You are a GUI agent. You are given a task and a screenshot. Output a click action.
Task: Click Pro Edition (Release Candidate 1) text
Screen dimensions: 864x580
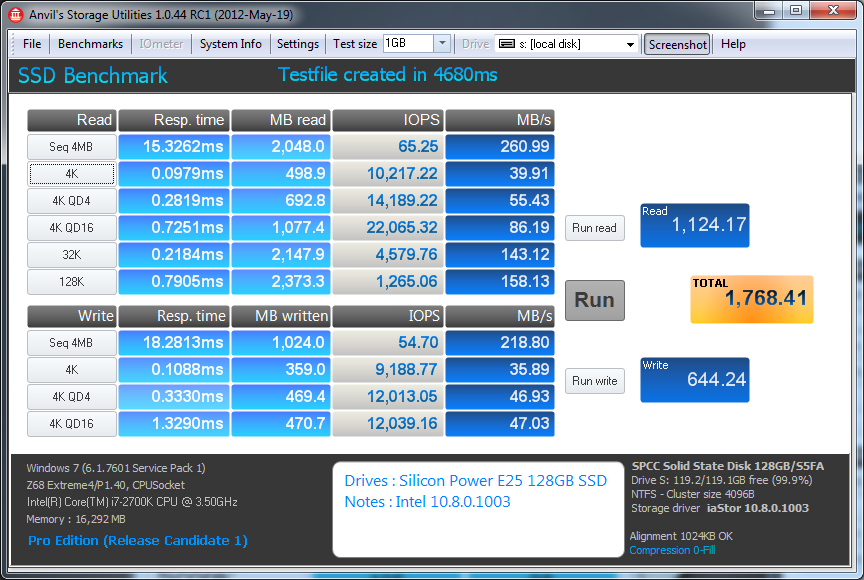(x=138, y=541)
